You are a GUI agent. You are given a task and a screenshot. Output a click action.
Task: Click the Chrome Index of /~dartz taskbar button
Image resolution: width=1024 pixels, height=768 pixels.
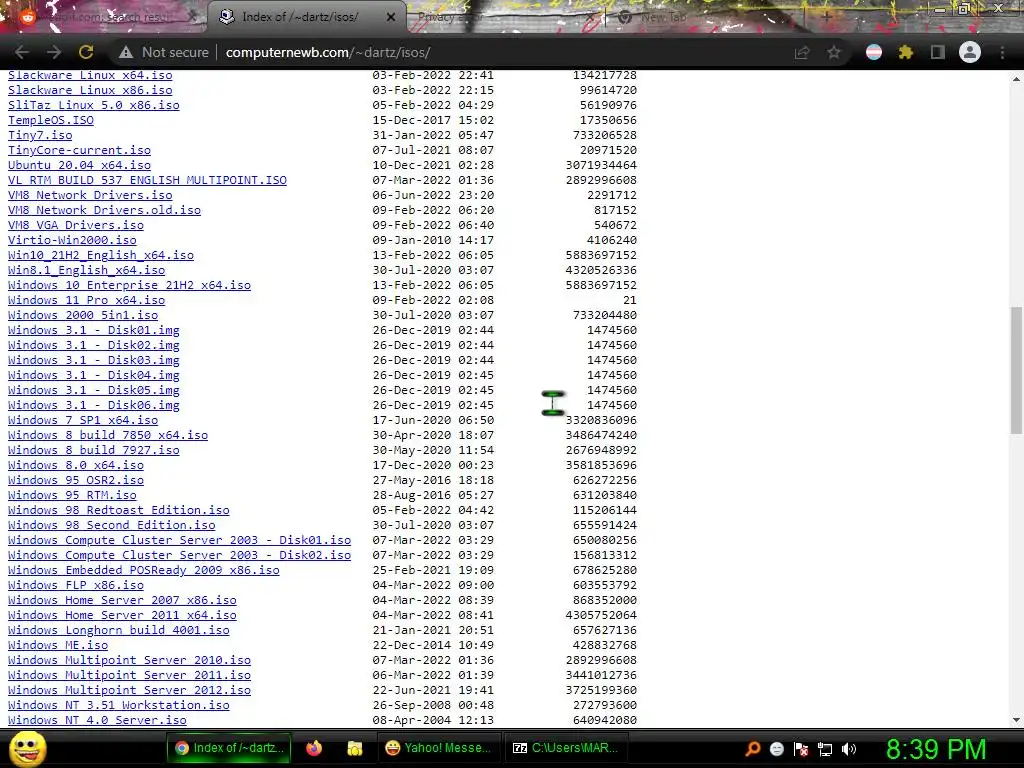[x=229, y=748]
